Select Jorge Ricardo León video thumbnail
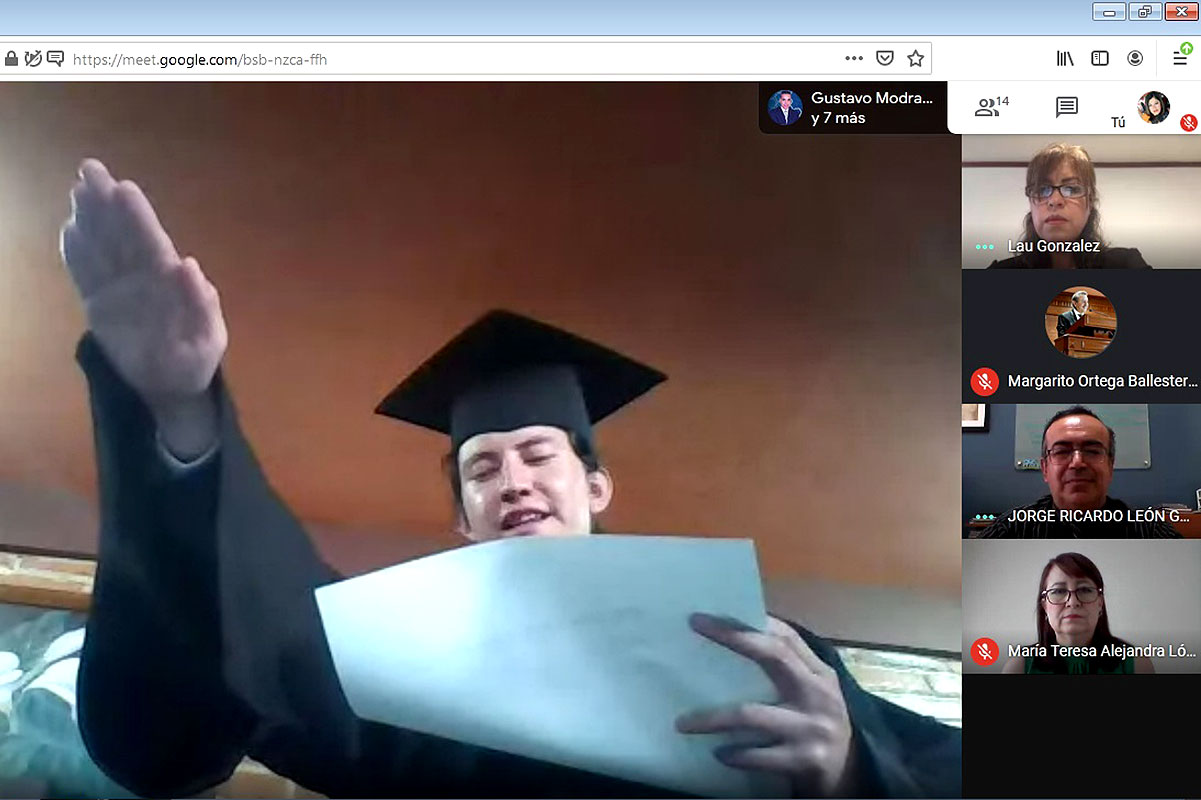 (x=1081, y=471)
